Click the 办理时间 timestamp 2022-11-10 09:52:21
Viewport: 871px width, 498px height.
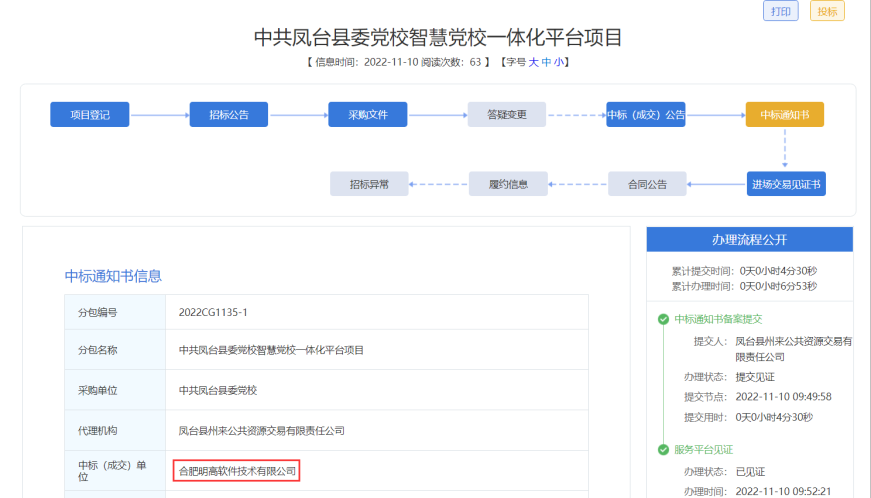(783, 491)
